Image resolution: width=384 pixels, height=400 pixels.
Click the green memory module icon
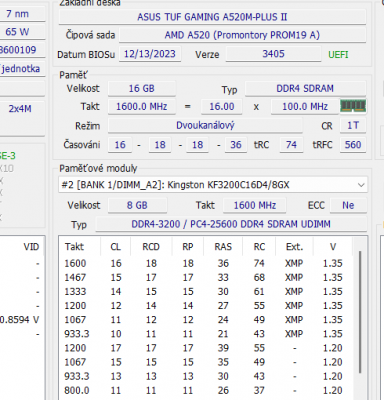pyautogui.click(x=353, y=106)
